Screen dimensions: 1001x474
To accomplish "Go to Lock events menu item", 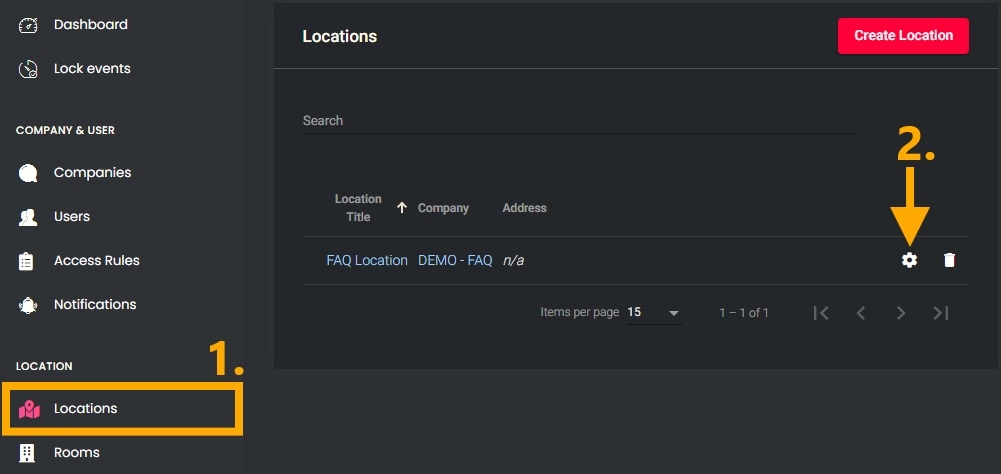I will (92, 69).
